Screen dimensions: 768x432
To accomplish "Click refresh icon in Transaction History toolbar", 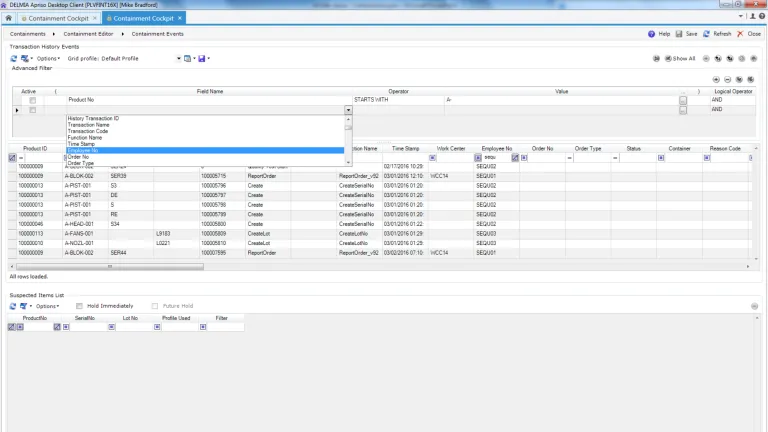I will pyautogui.click(x=14, y=58).
